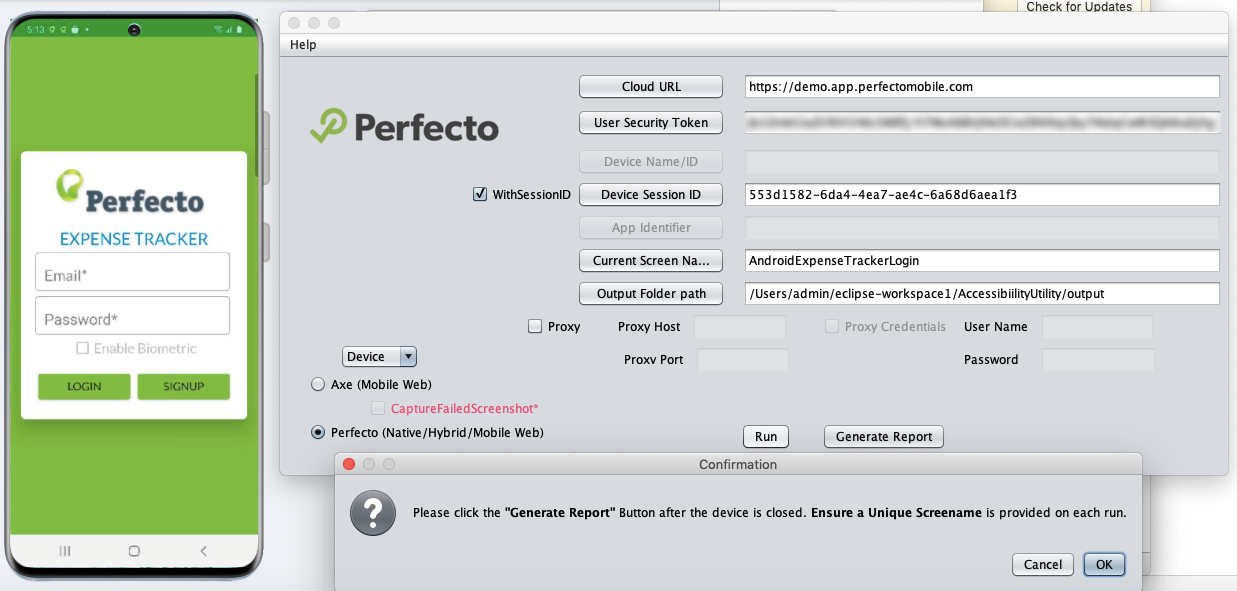Select Axe (Mobile Web) radio button
This screenshot has height=591, width=1237.
318,384
